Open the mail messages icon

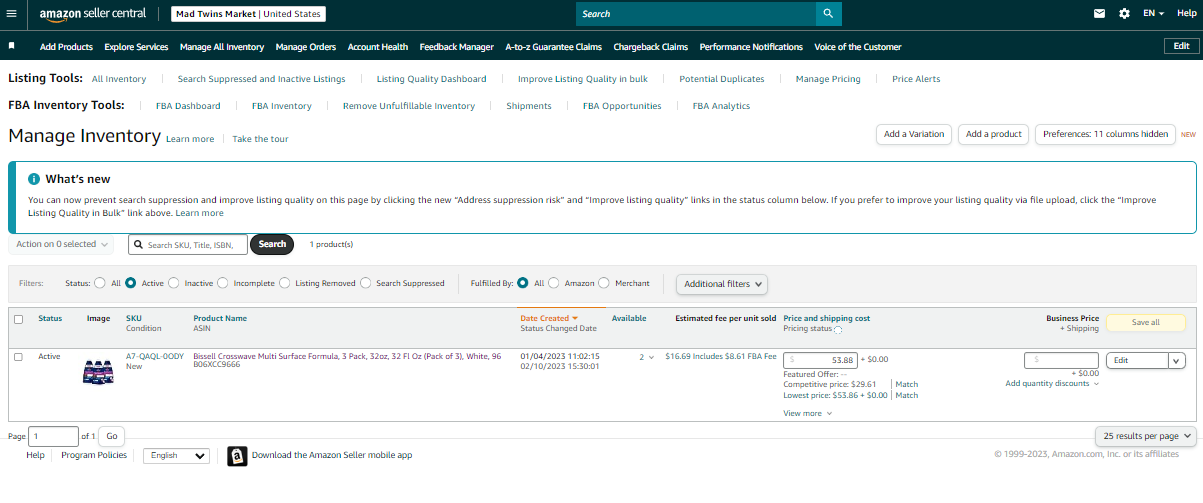(x=1100, y=14)
